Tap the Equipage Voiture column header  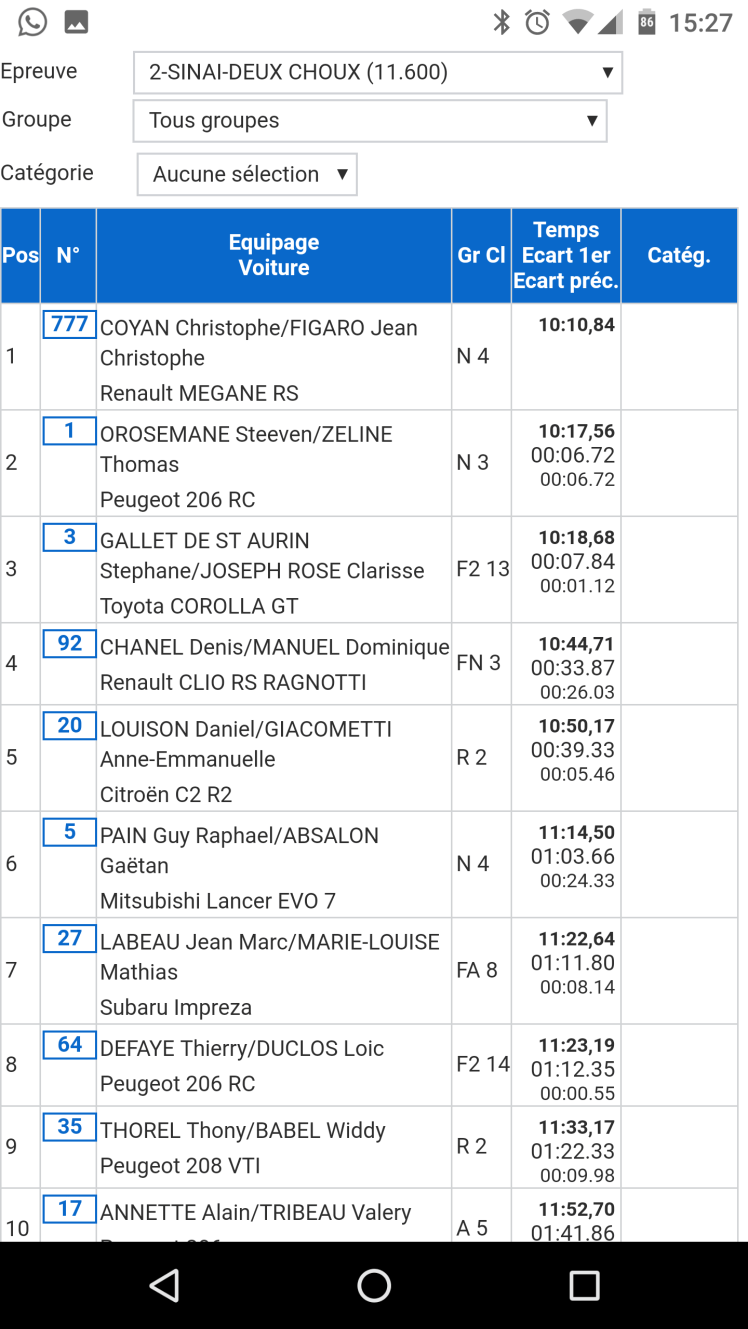pos(274,255)
